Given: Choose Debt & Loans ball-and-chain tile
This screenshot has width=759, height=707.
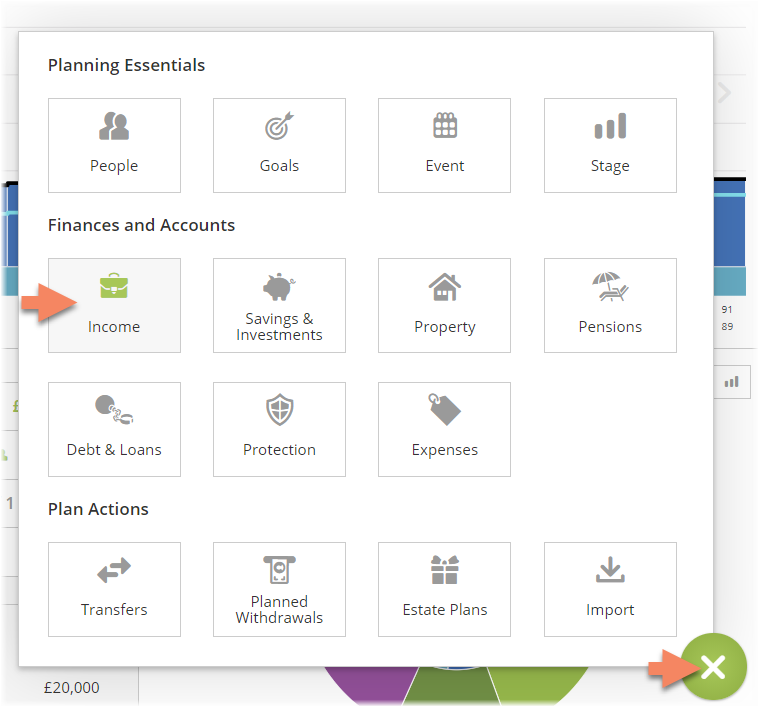Looking at the screenshot, I should (114, 429).
